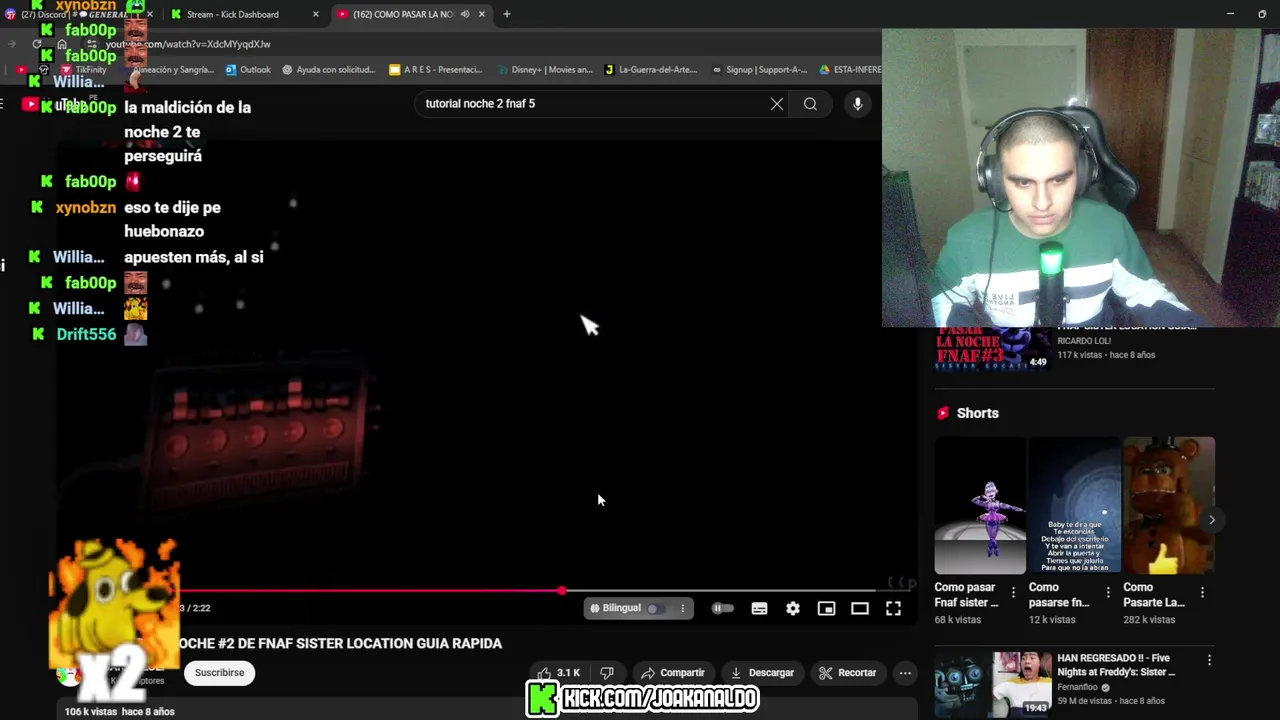Click the Compartir share button
Viewport: 1280px width, 720px height.
tap(673, 673)
